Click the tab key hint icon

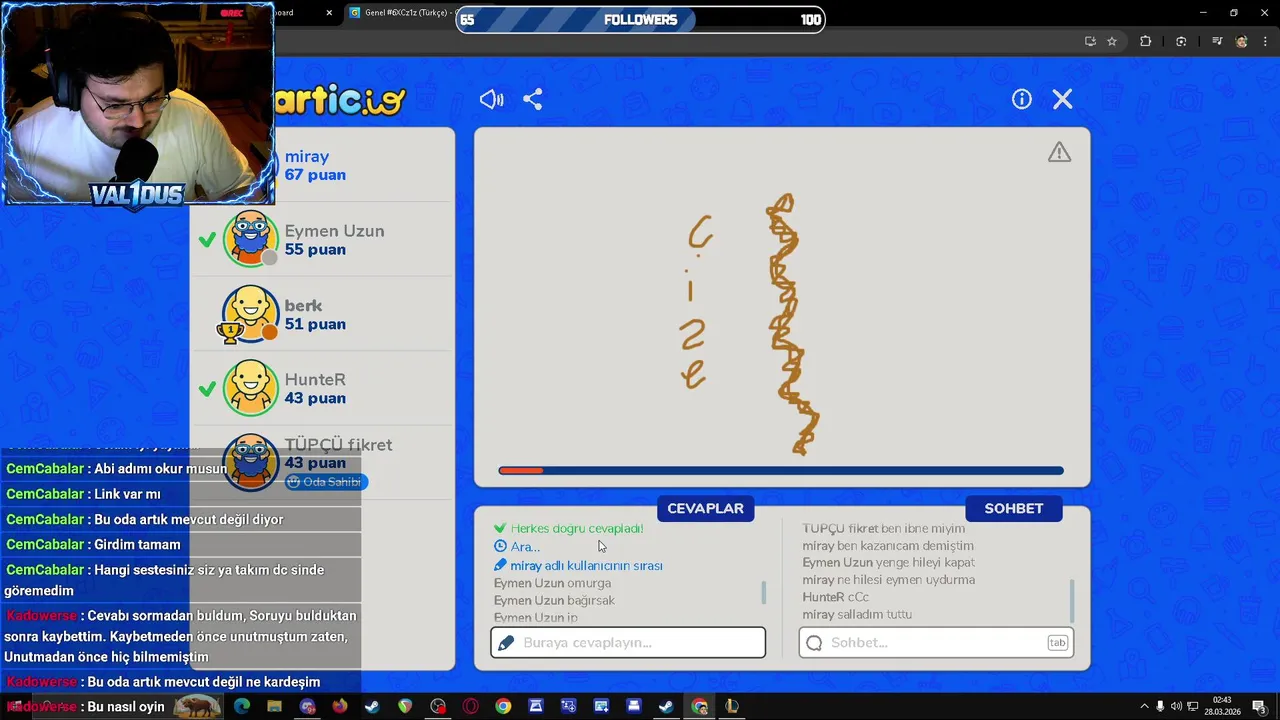coord(1057,643)
